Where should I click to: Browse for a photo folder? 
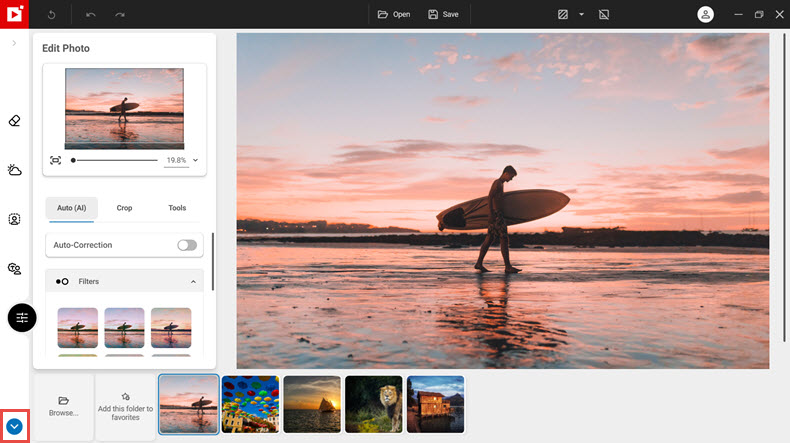point(63,406)
